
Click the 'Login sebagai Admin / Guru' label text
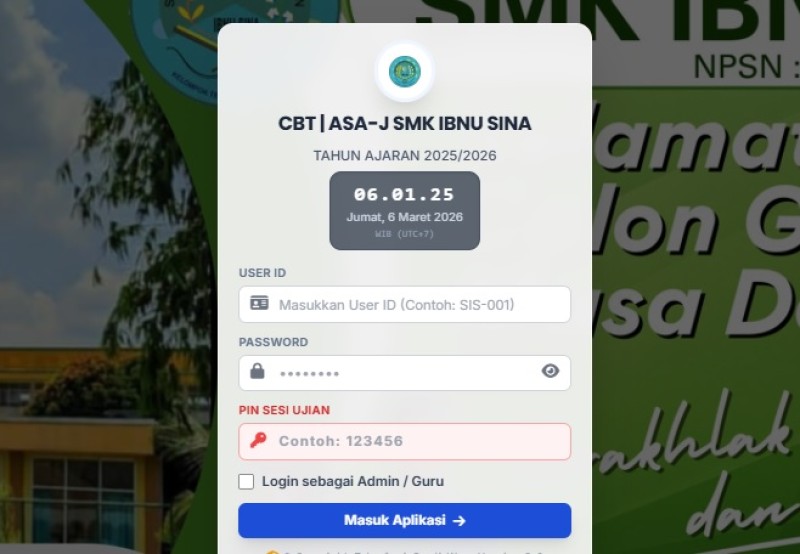click(353, 481)
